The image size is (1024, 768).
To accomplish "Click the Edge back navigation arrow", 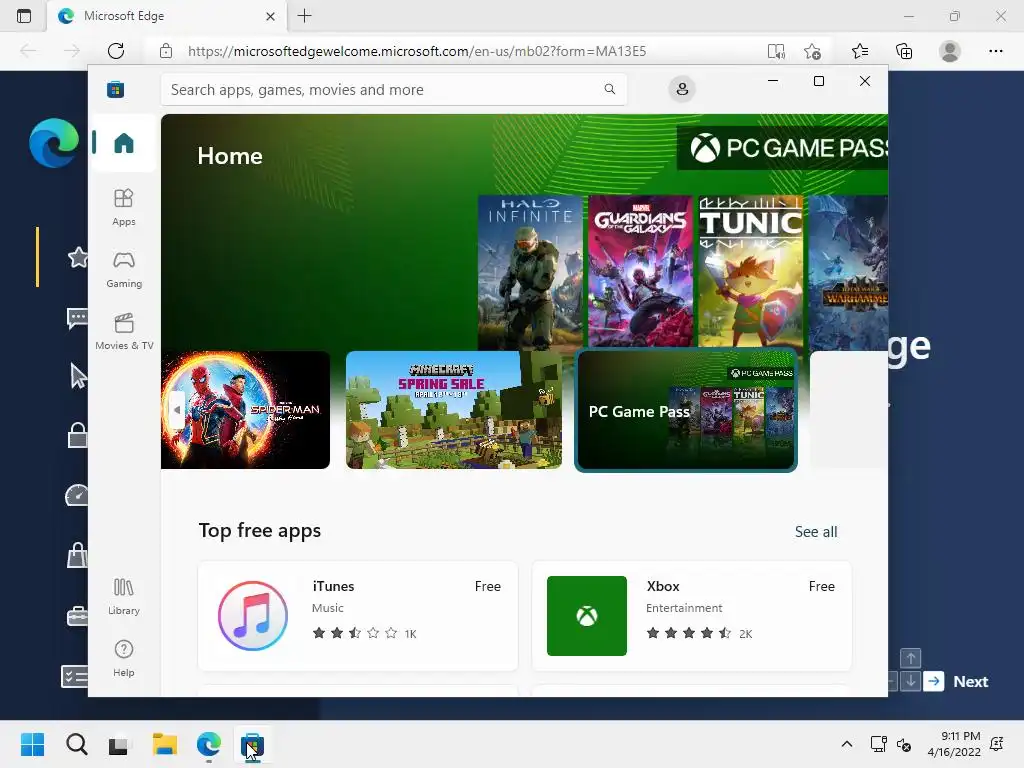I will (x=28, y=51).
